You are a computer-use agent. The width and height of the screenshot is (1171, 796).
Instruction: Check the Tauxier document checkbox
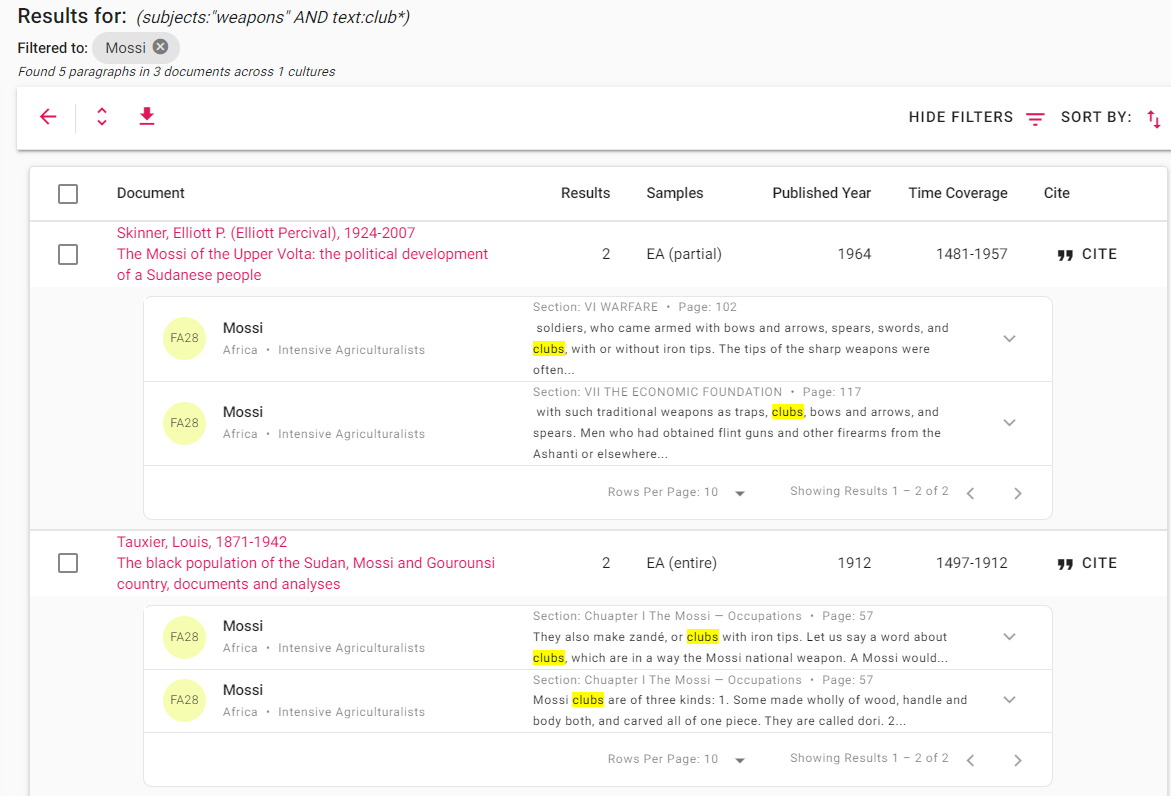[68, 563]
